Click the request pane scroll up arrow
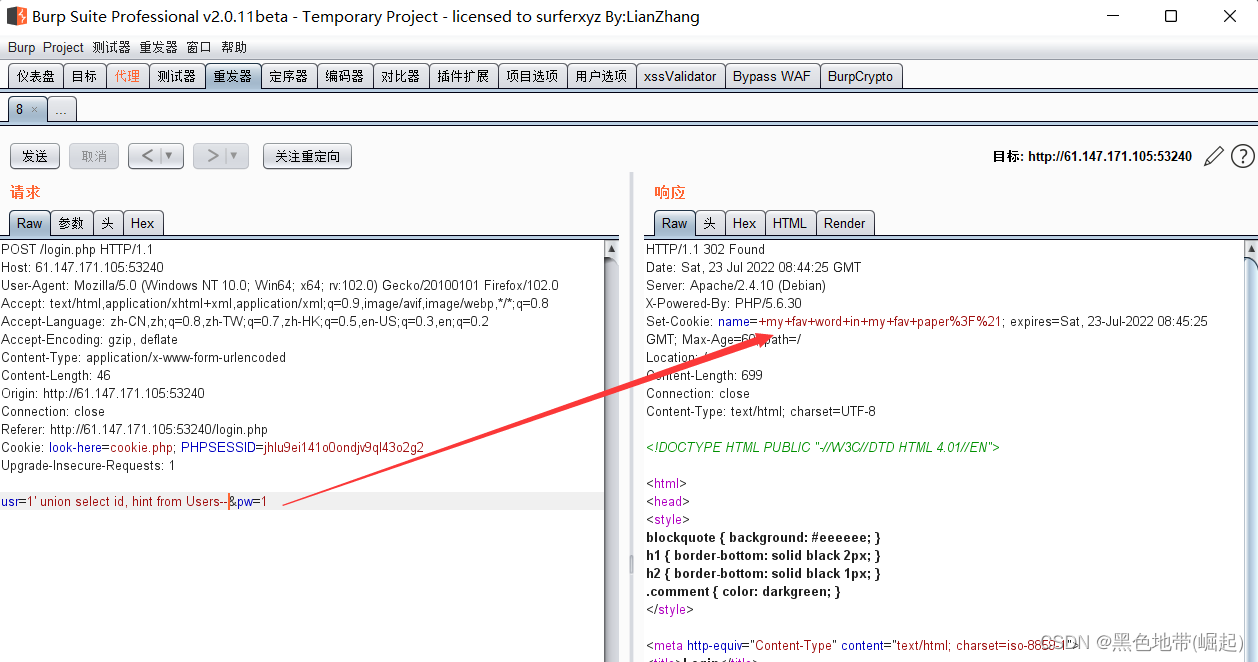Viewport: 1258px width, 662px height. coord(612,248)
